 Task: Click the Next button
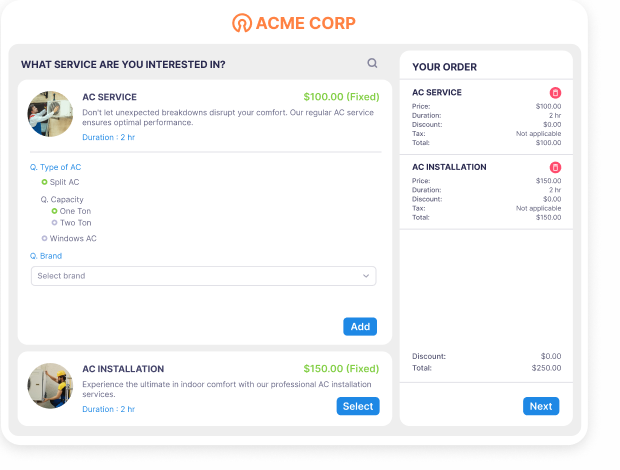[541, 406]
